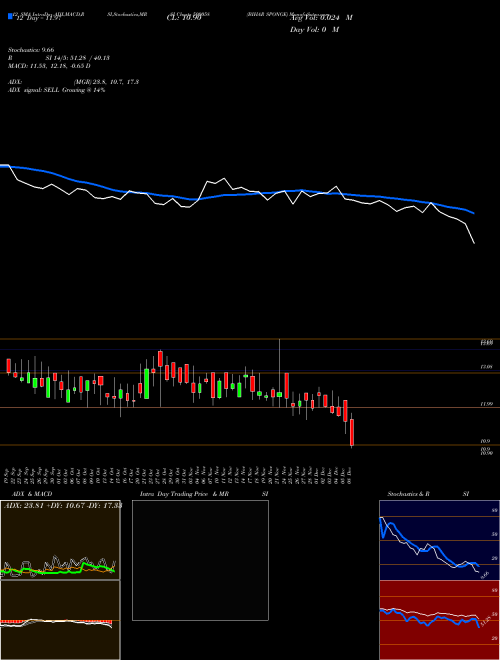Open the ADX indicator chart panel
Viewport: 500px width, 660px height.
[60, 540]
